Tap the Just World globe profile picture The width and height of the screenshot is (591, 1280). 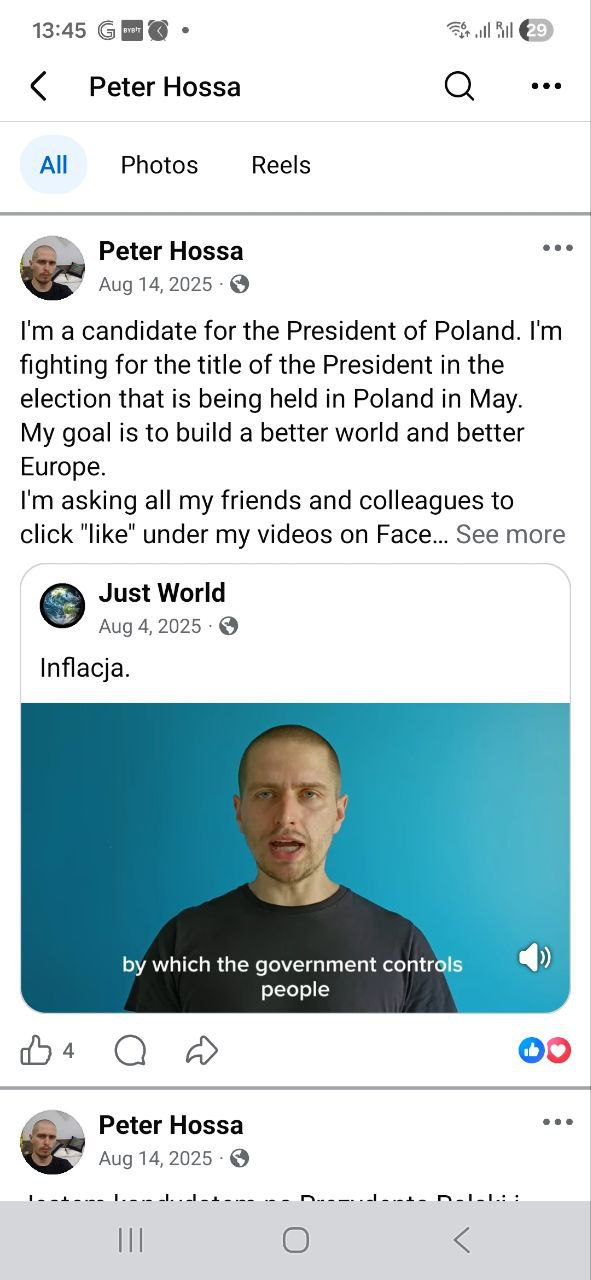(62, 606)
